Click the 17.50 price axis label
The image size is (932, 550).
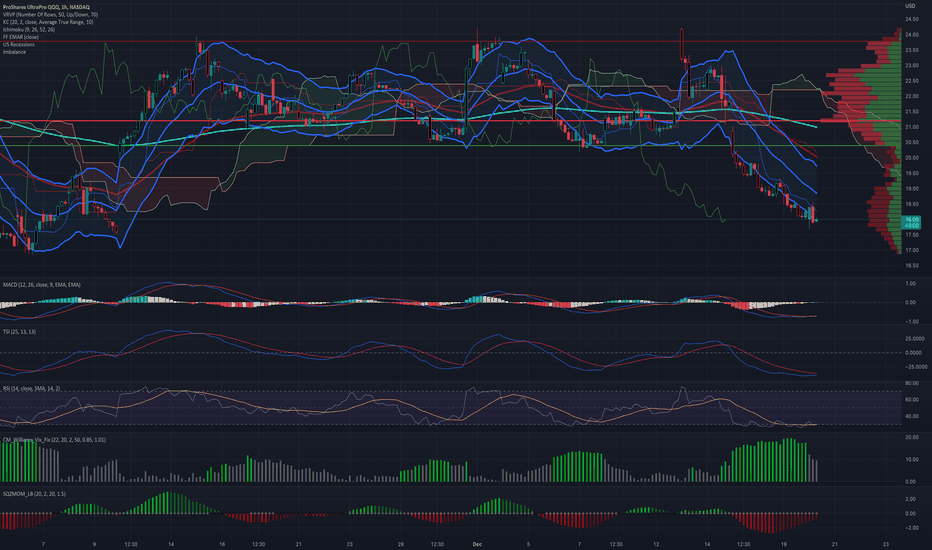point(912,235)
